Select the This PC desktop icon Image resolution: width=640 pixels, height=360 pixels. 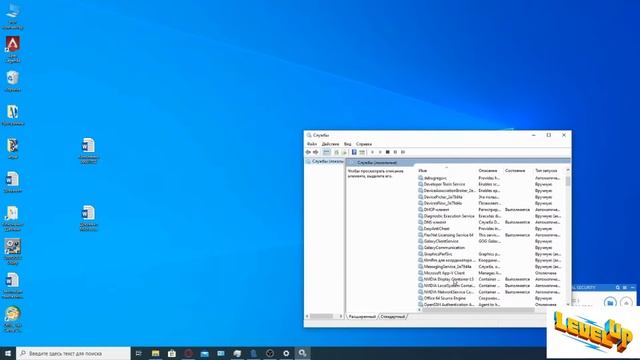click(x=13, y=17)
